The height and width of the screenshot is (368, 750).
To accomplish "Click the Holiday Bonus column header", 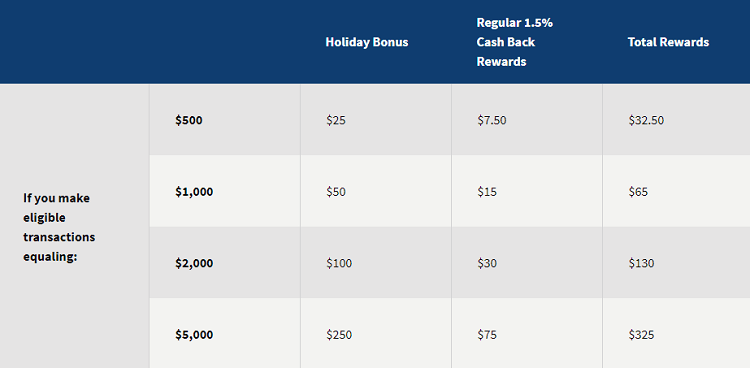I will click(367, 42).
